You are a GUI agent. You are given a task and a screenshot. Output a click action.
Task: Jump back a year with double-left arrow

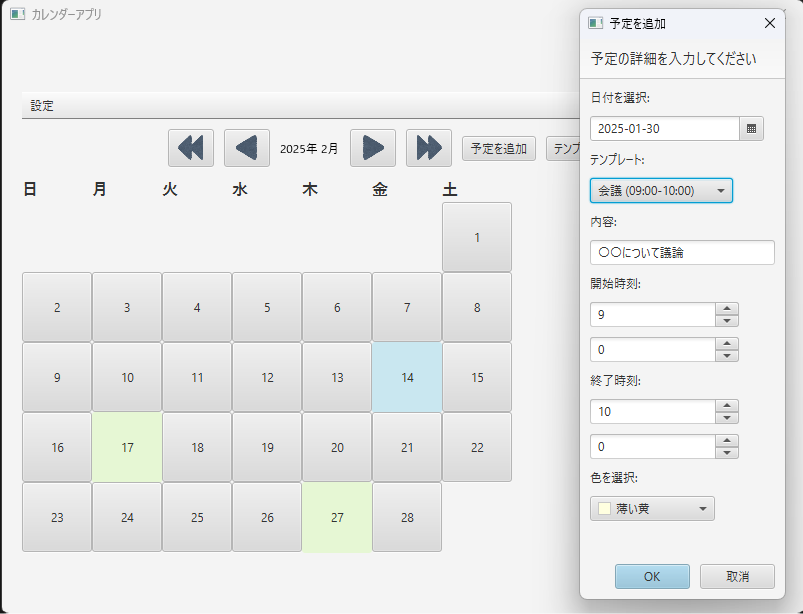(x=190, y=148)
